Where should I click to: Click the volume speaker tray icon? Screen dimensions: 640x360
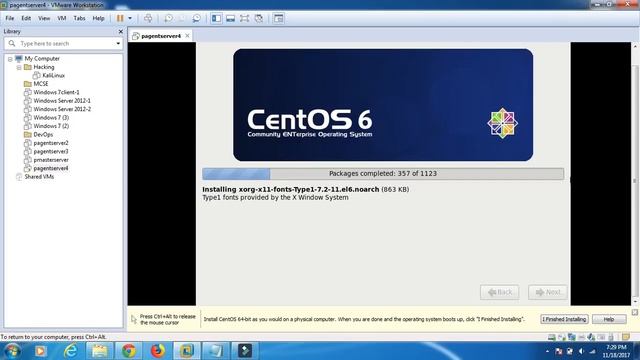pyautogui.click(x=581, y=351)
